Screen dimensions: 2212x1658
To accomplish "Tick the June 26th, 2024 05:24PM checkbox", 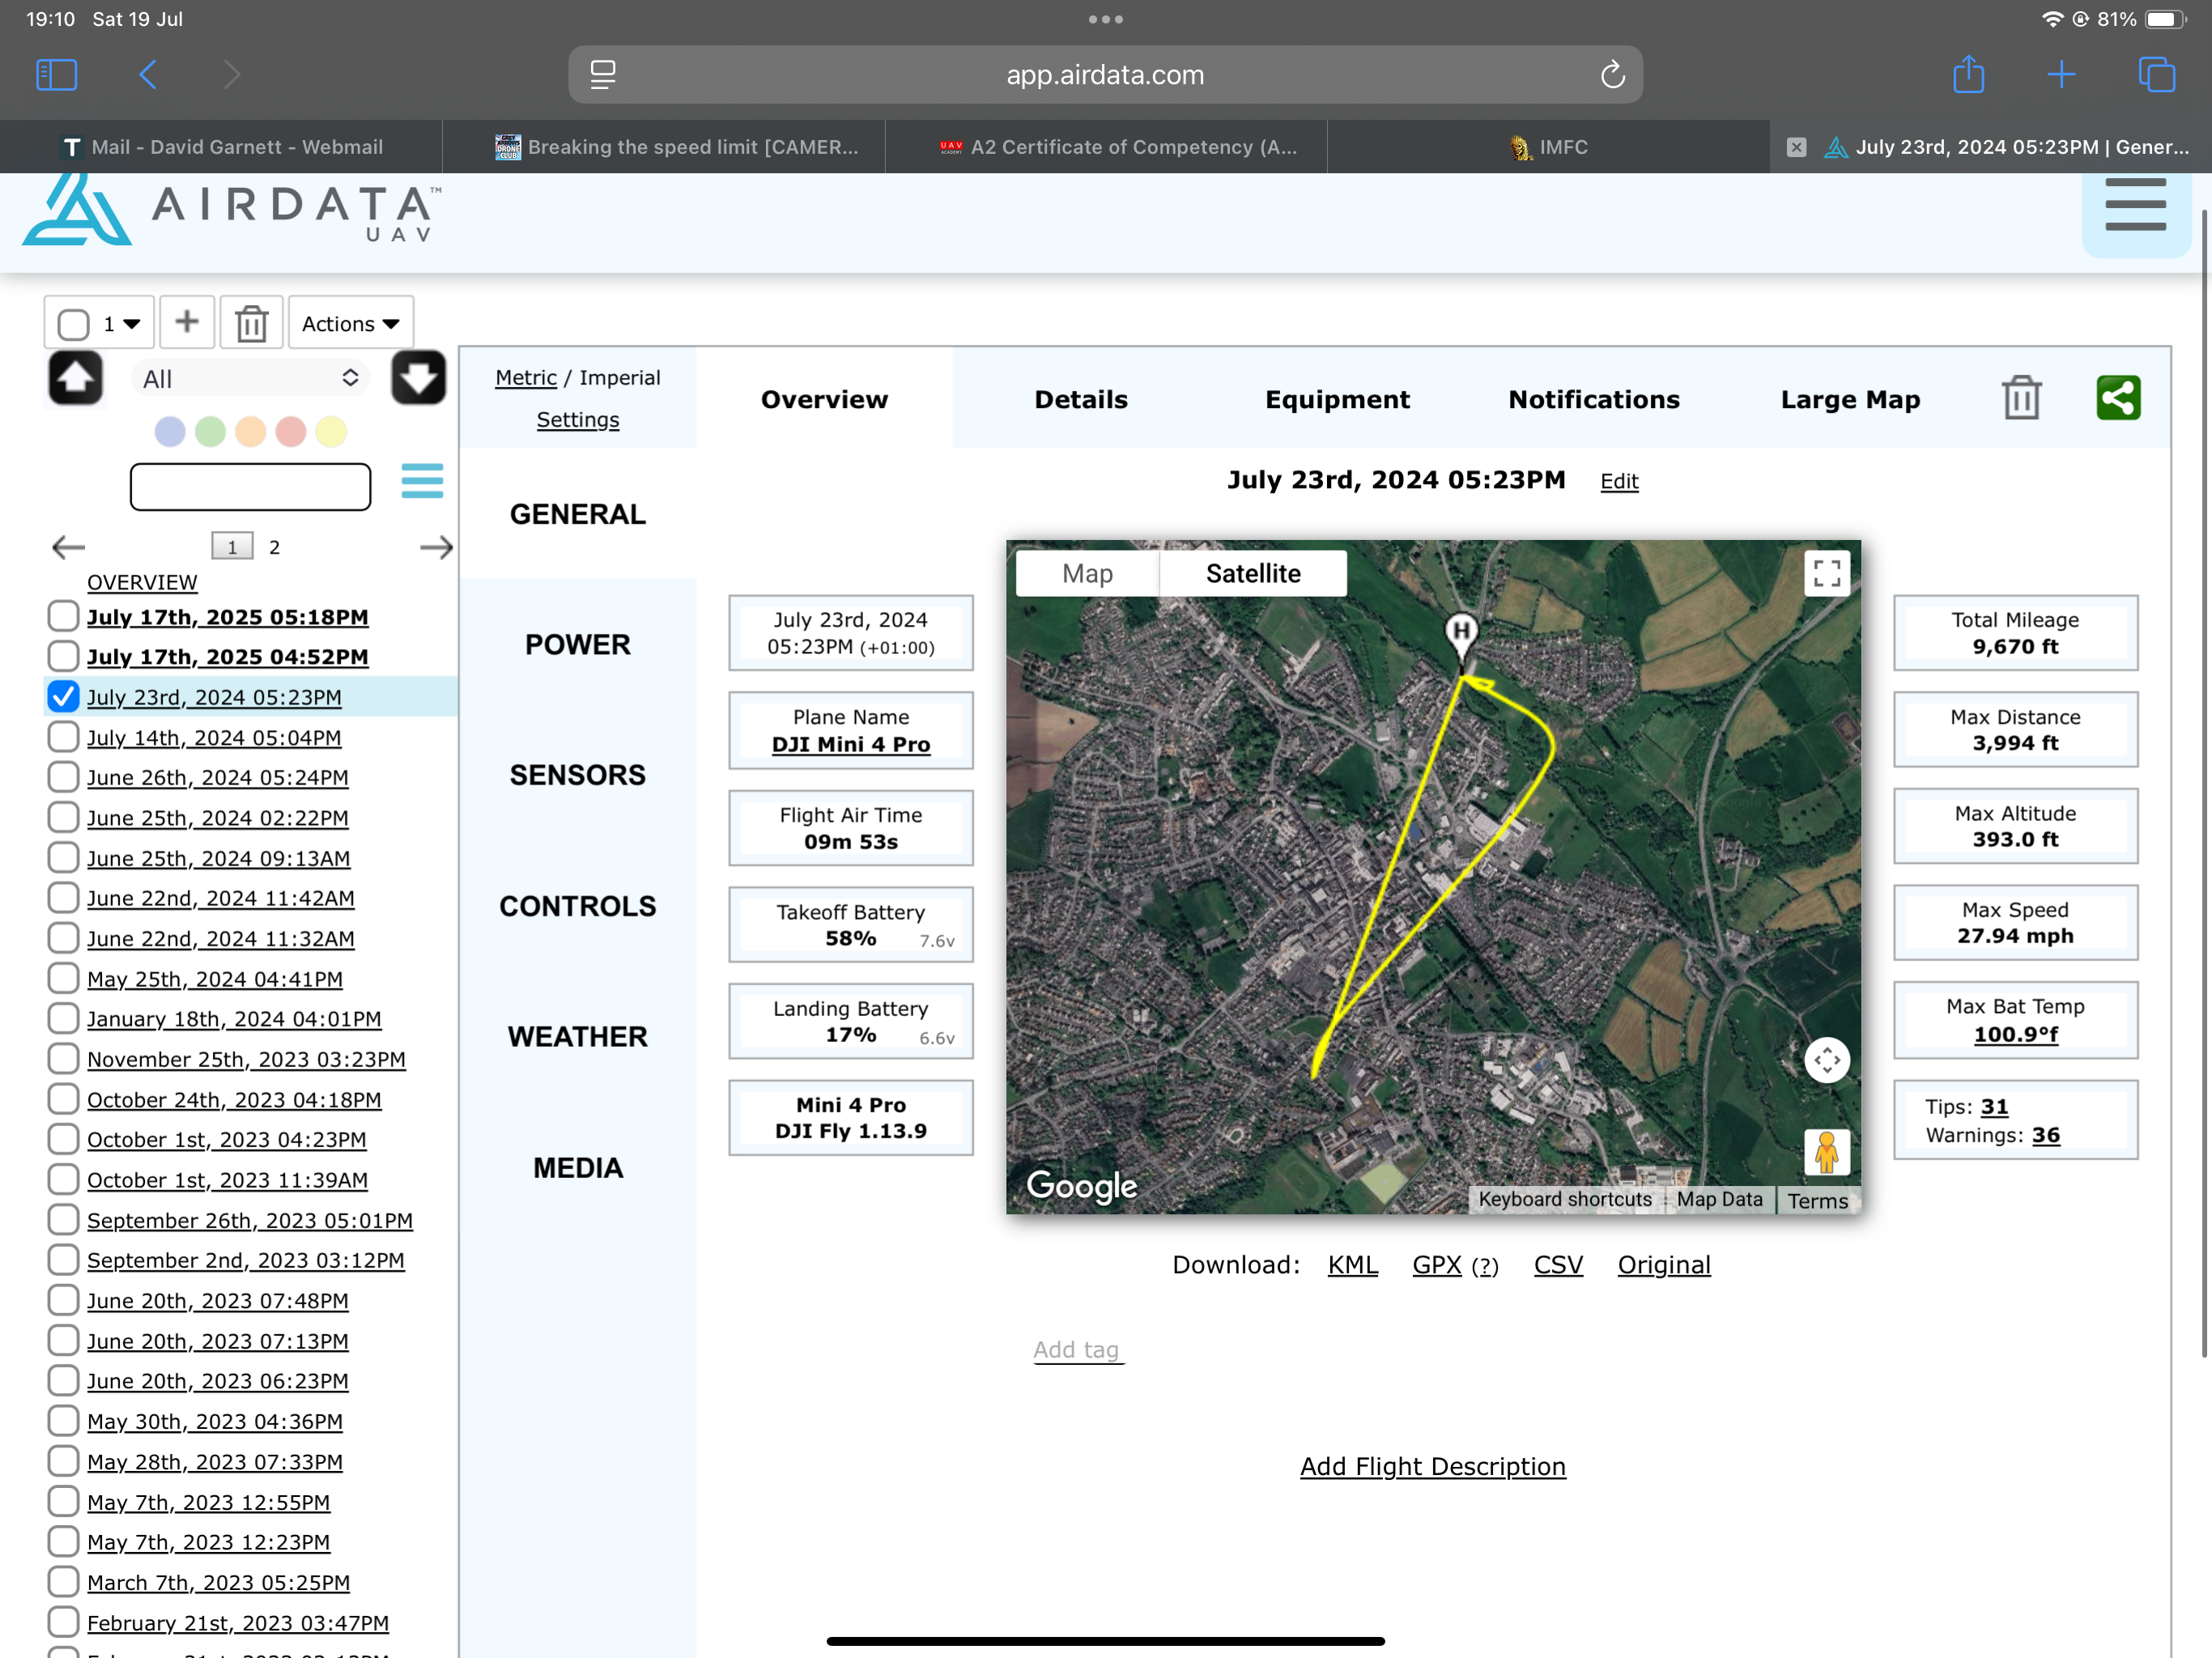I will (63, 777).
